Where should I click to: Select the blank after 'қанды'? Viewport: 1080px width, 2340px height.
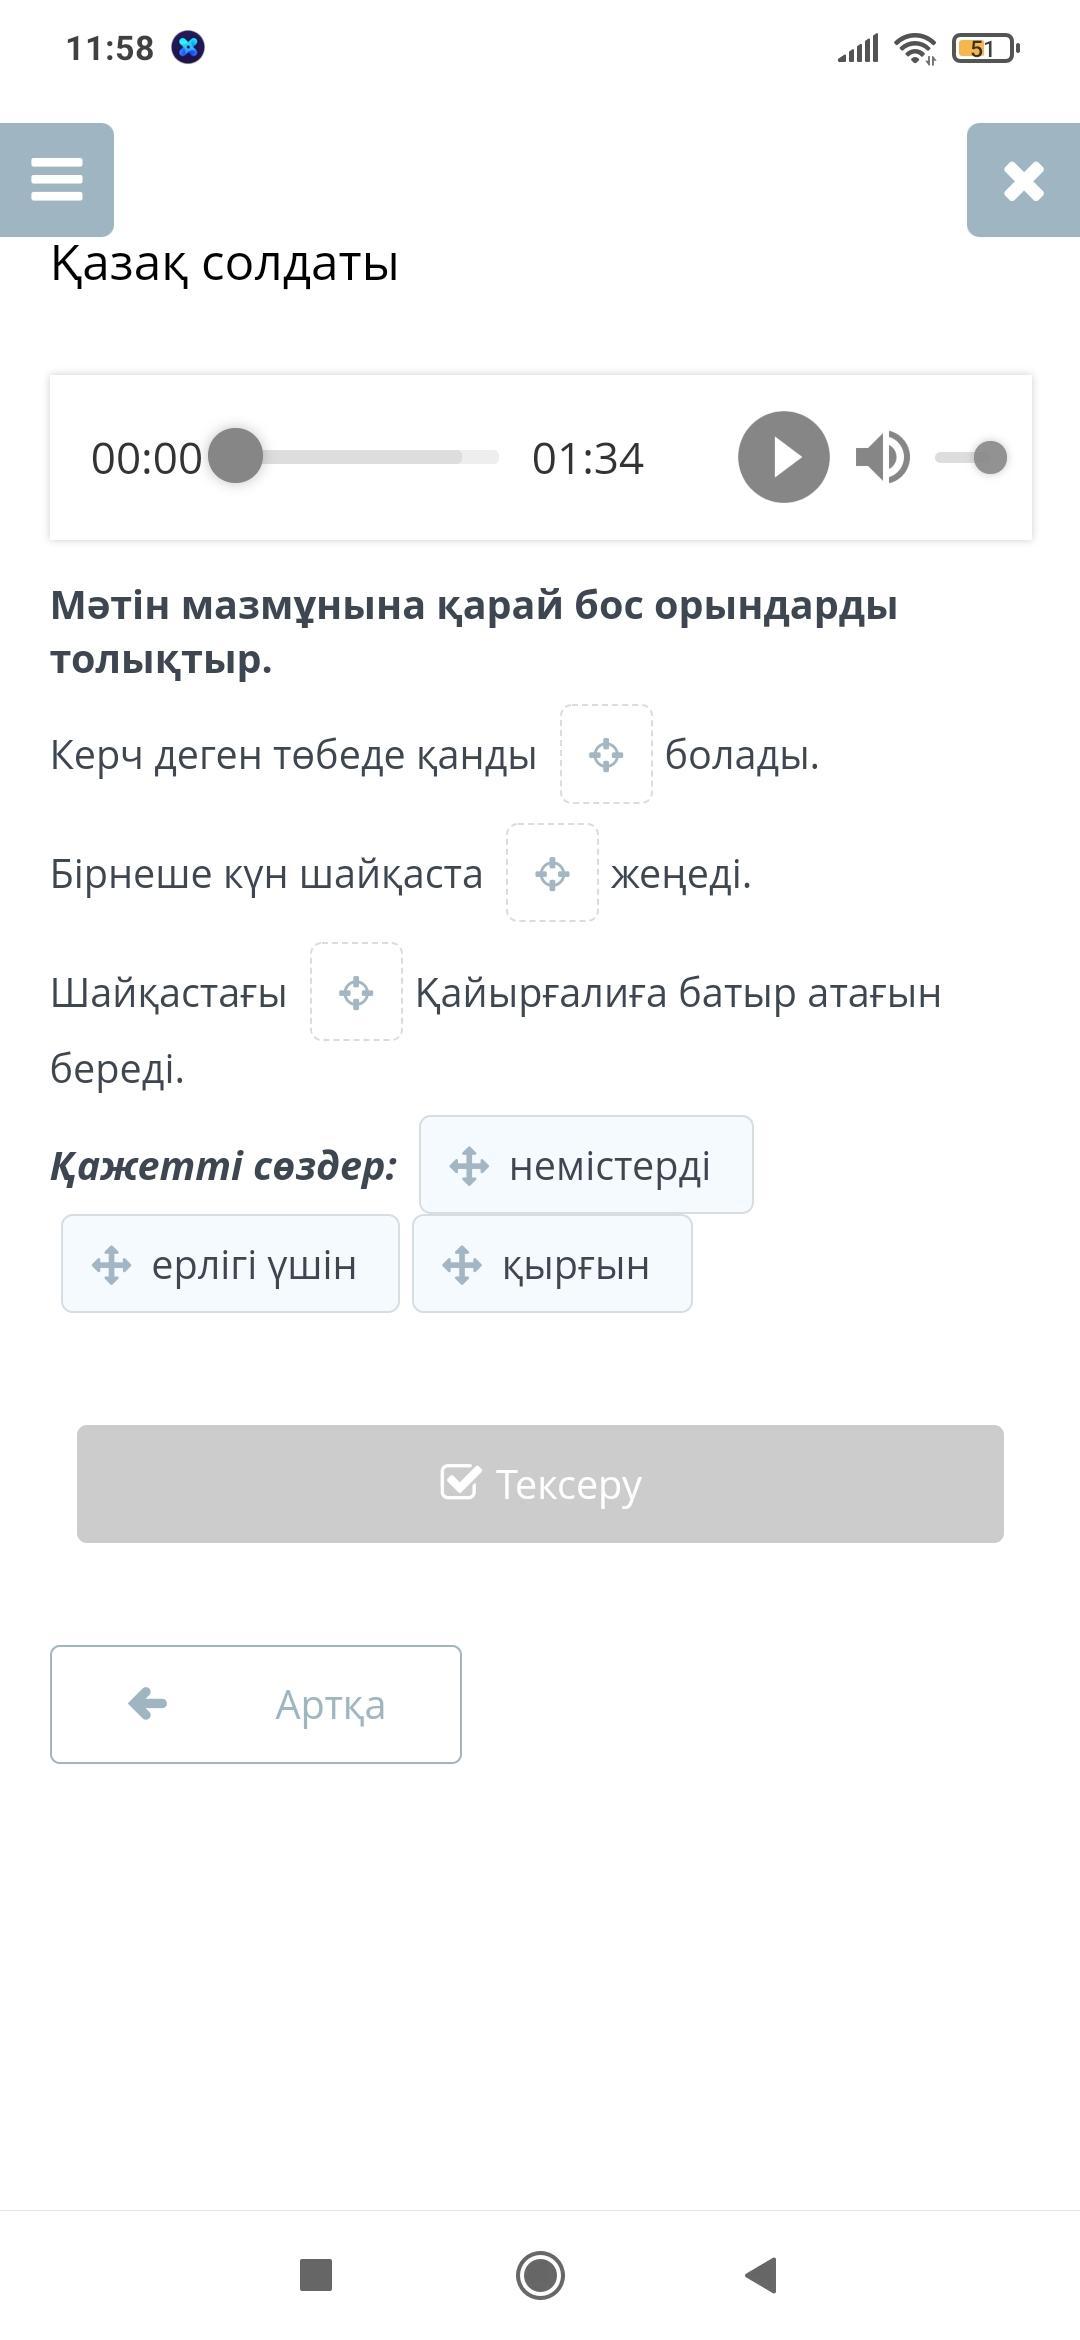pyautogui.click(x=606, y=754)
